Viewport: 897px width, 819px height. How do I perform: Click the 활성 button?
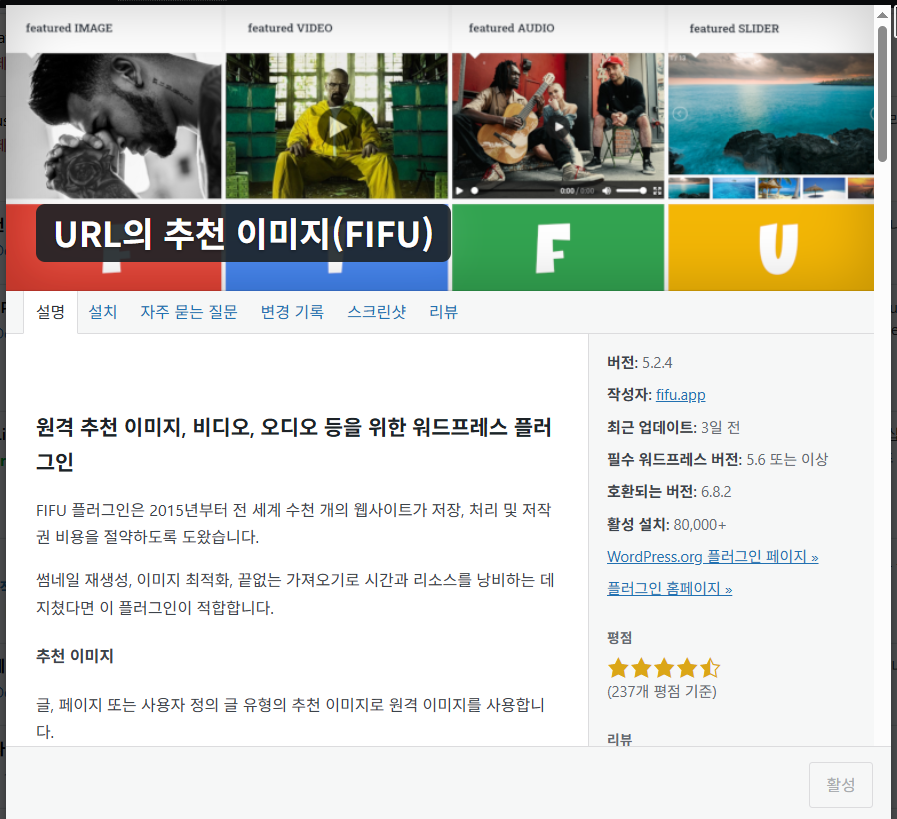pos(840,785)
